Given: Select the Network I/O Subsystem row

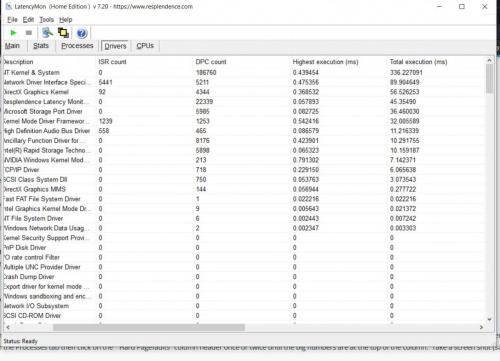Looking at the screenshot, I should (x=244, y=306).
